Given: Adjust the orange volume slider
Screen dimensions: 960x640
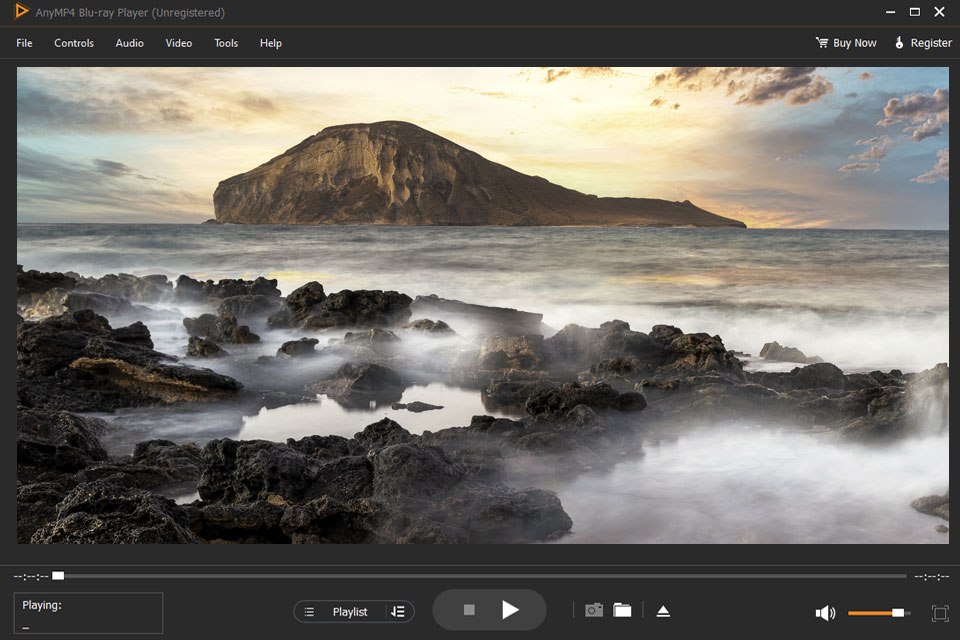Looking at the screenshot, I should (879, 613).
